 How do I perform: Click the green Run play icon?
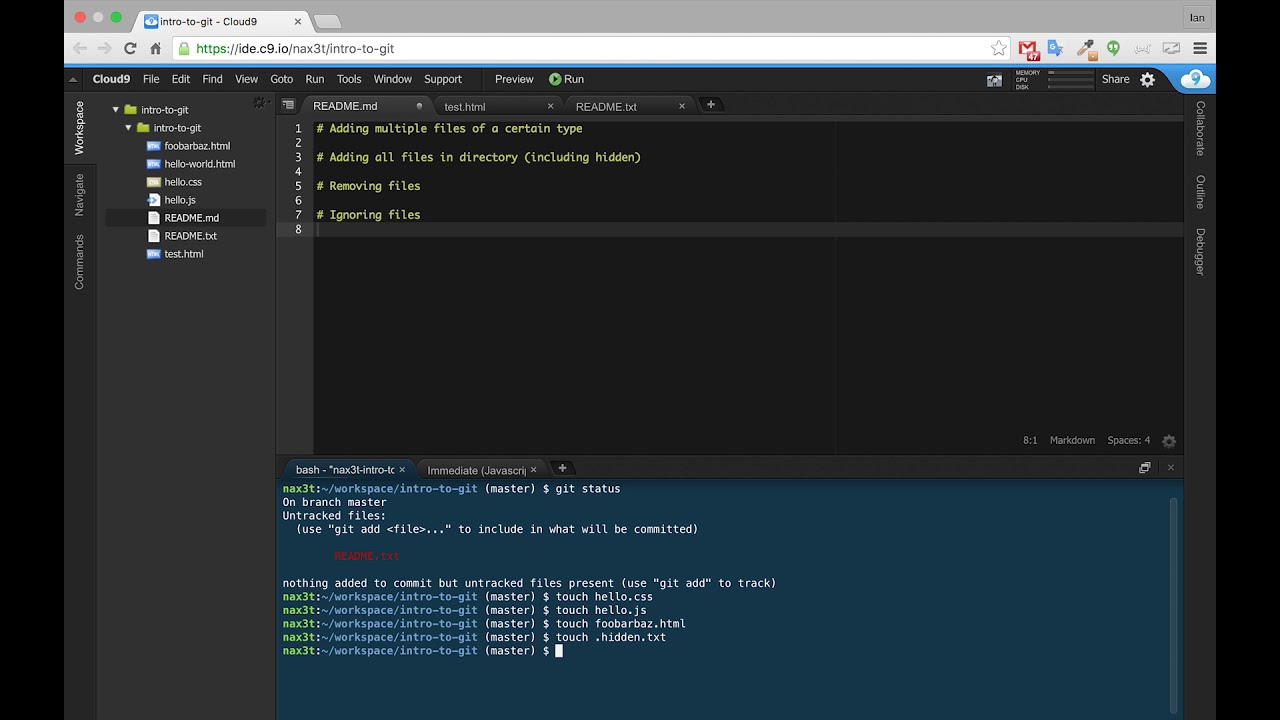pos(555,79)
